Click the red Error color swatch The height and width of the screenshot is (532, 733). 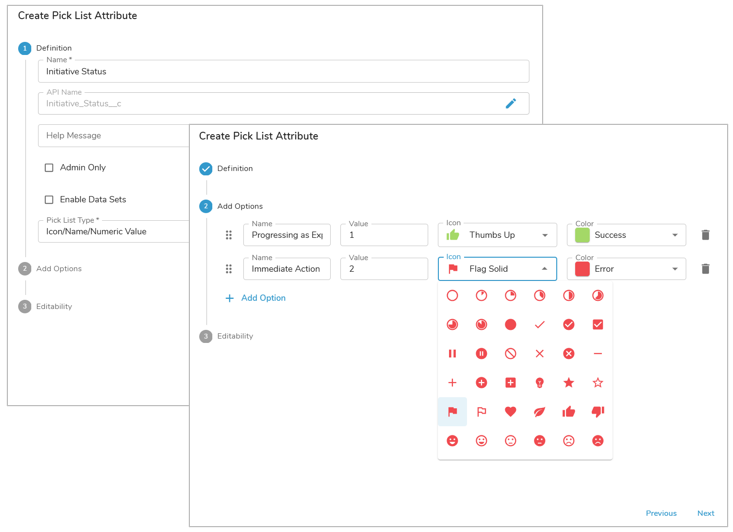point(582,269)
